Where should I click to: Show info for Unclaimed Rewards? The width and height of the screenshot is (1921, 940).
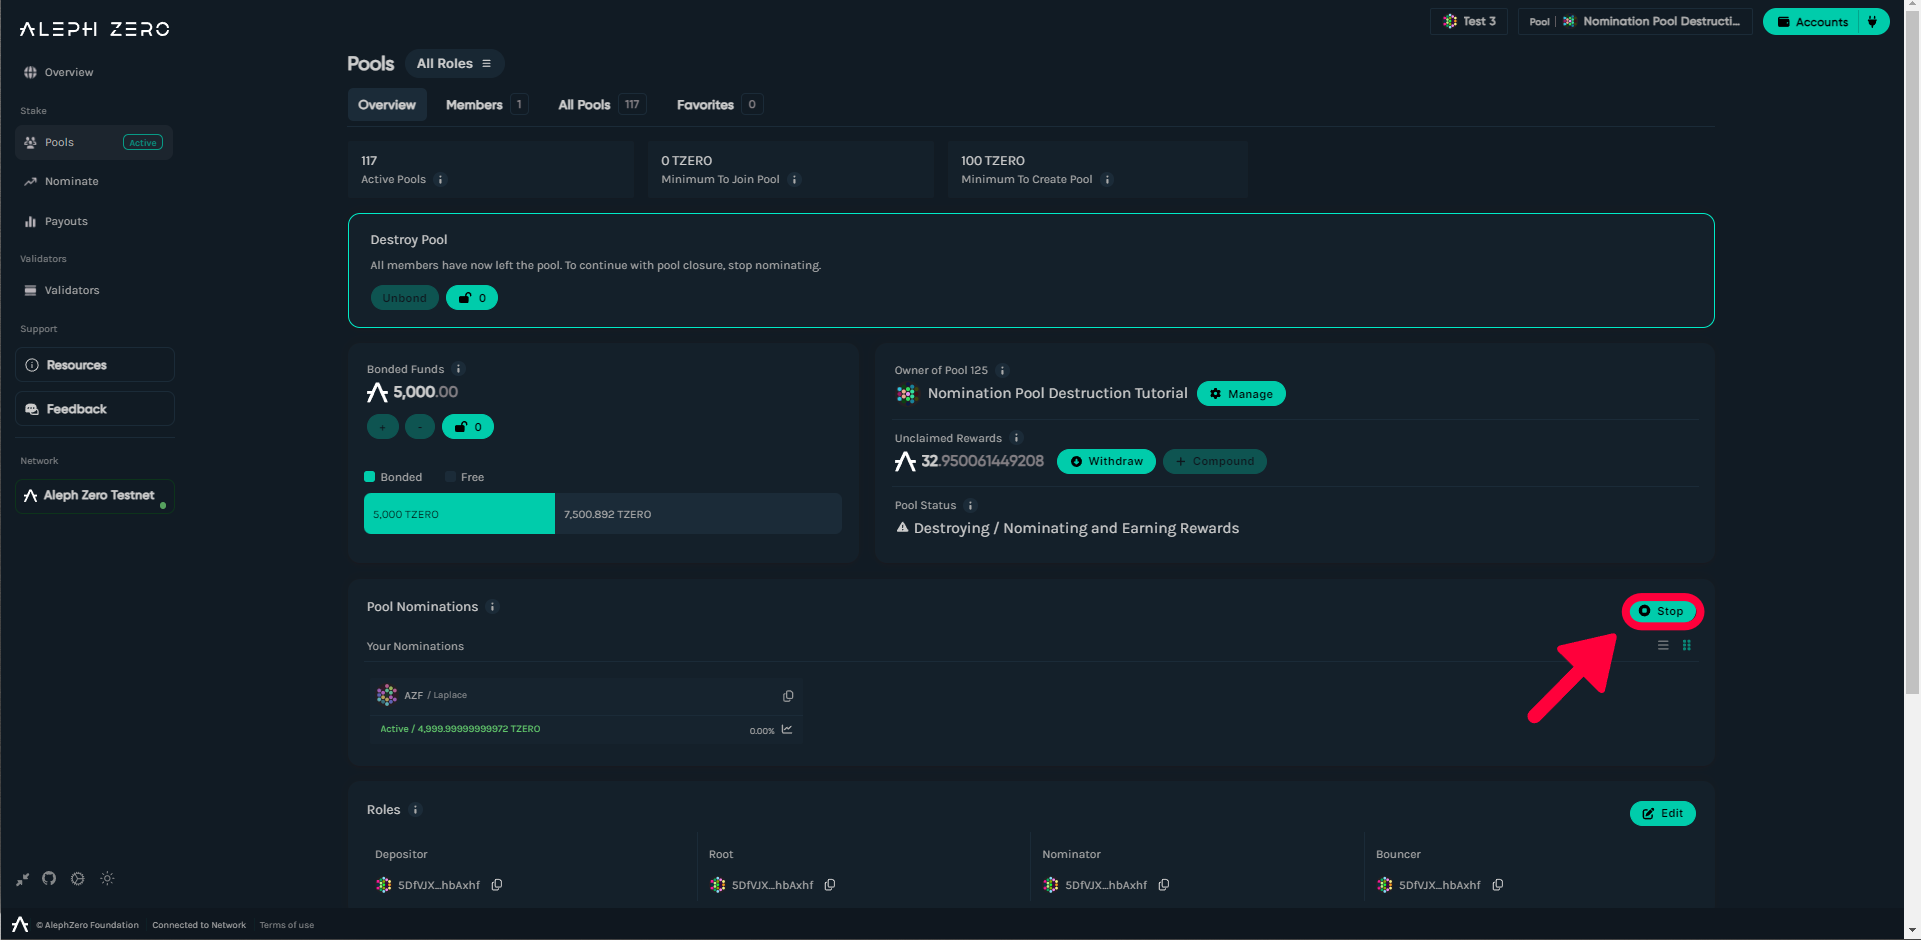(x=1016, y=438)
